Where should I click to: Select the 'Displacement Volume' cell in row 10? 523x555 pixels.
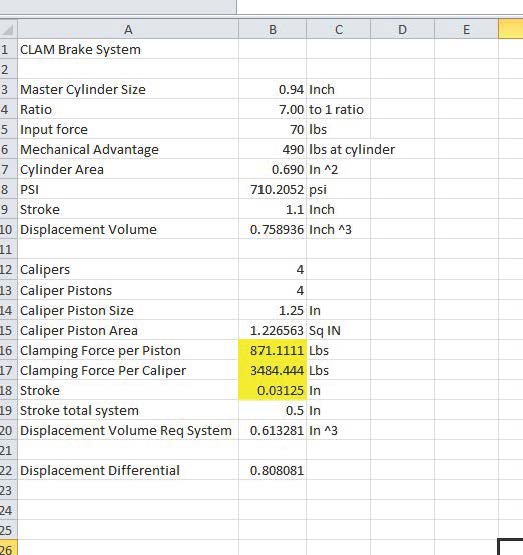pos(128,229)
